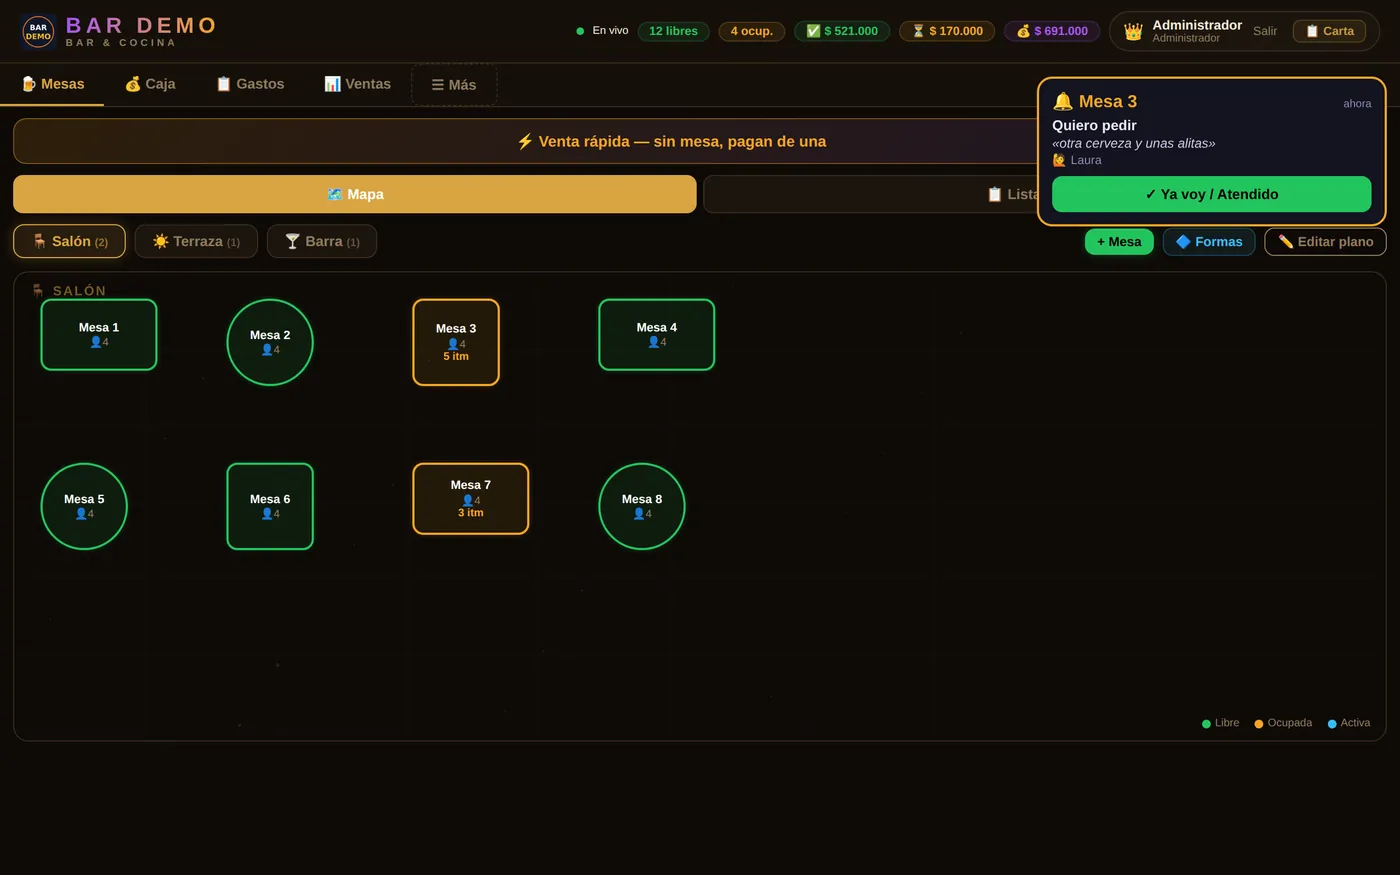The width and height of the screenshot is (1400, 875).
Task: Click the bell icon on Mesa 3 notification
Action: (x=1063, y=101)
